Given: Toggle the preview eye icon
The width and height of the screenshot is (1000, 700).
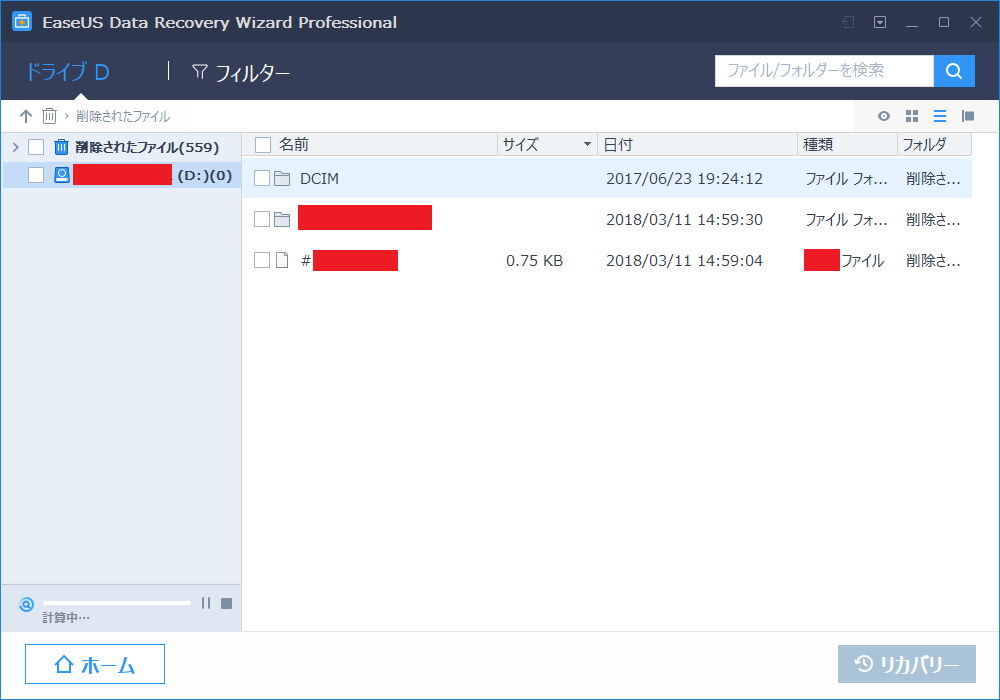Looking at the screenshot, I should coord(884,116).
